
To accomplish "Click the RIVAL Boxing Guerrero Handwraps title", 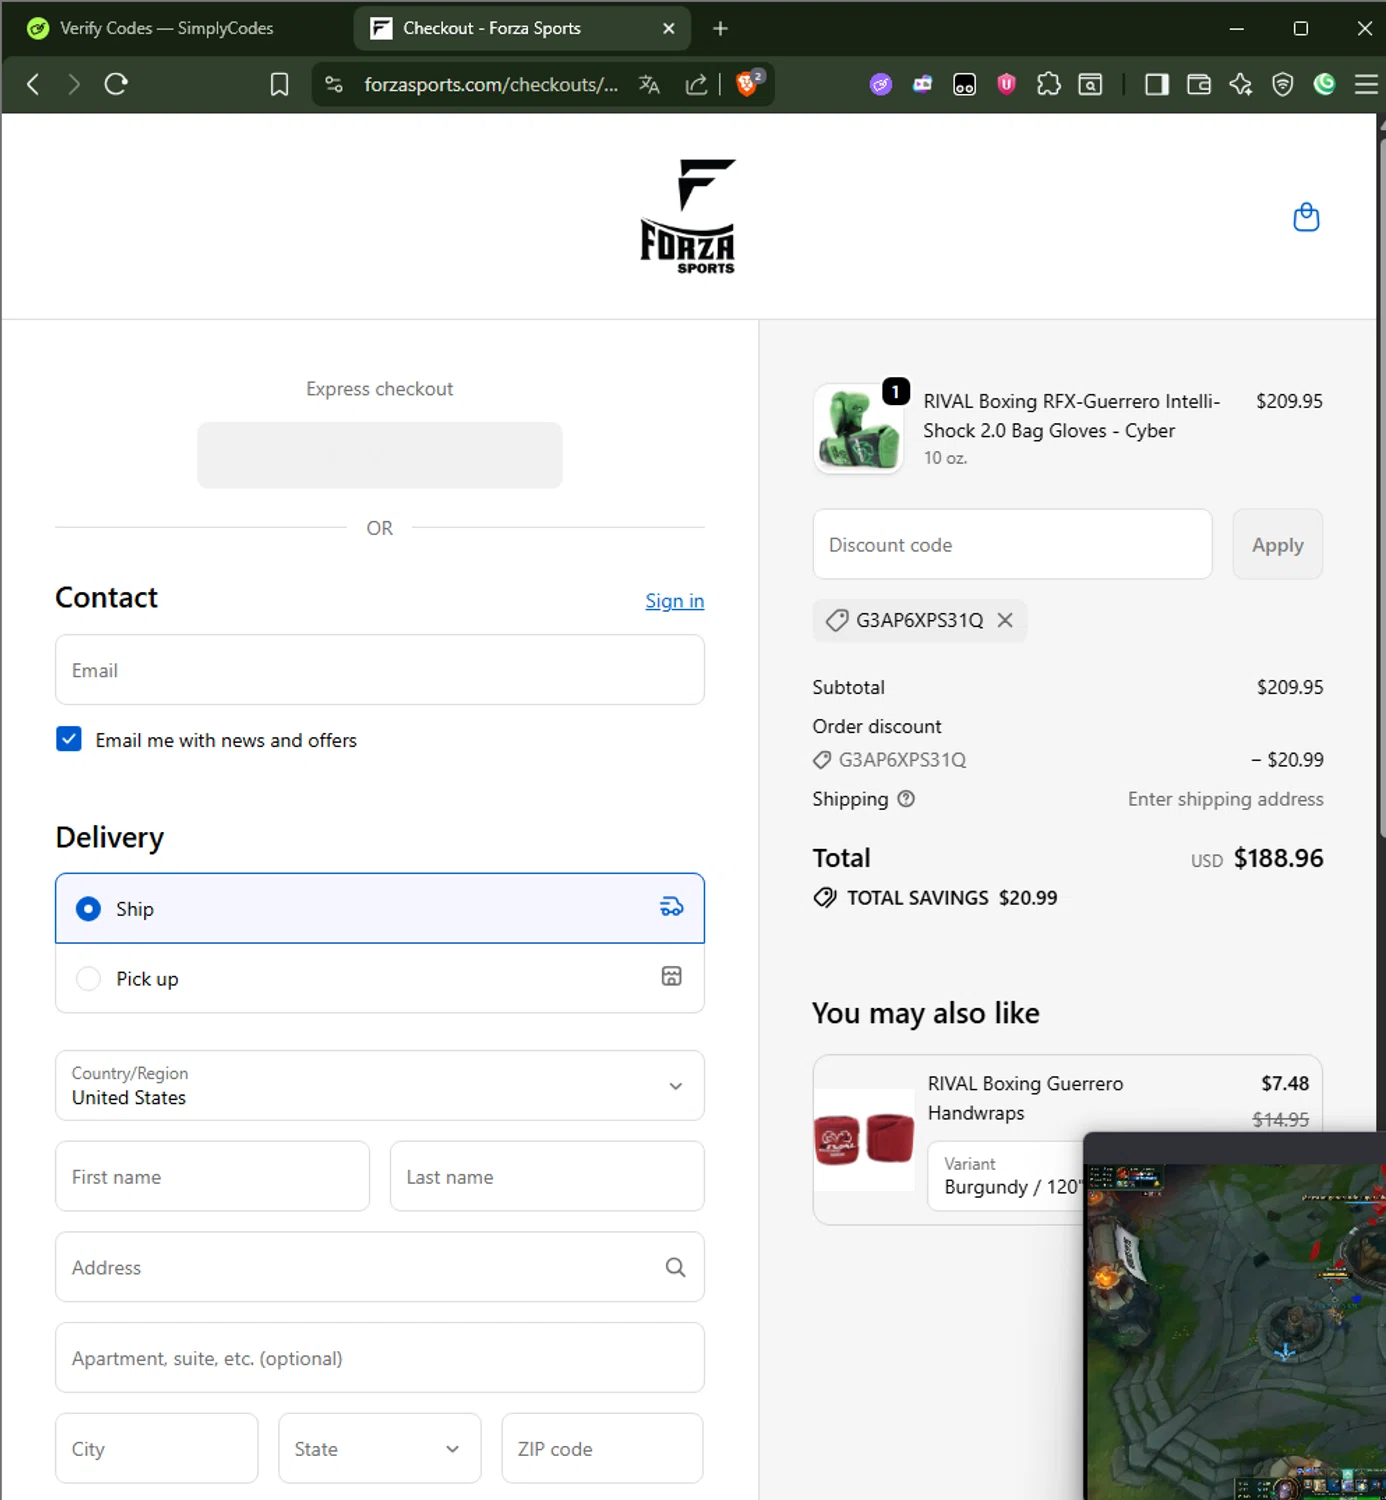I will [1026, 1098].
